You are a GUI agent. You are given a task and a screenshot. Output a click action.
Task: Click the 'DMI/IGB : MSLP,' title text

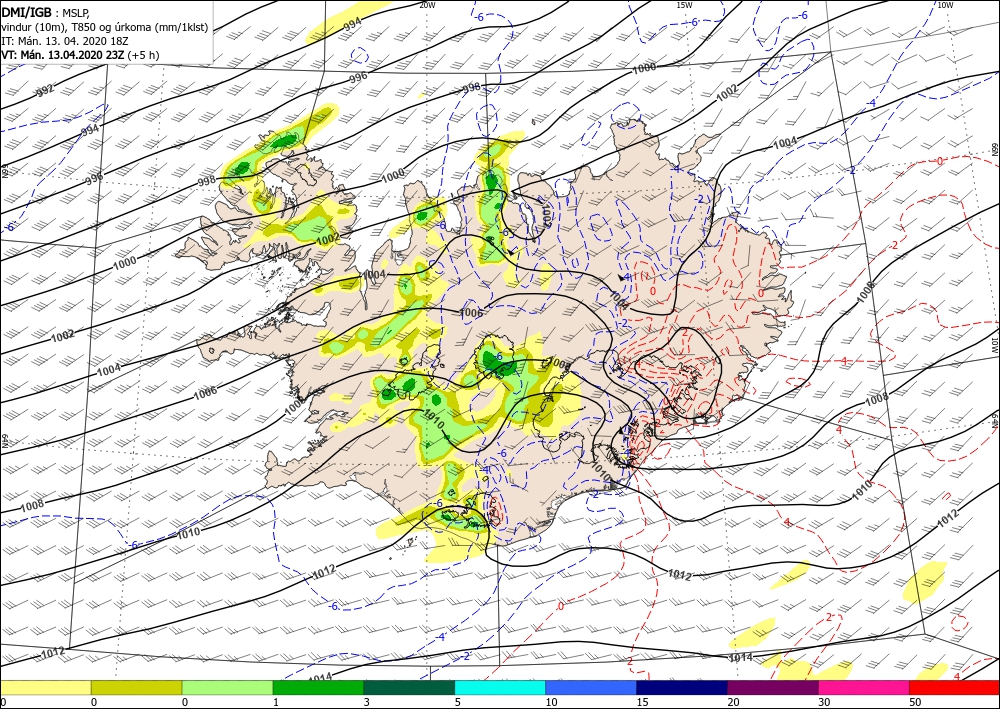point(46,13)
